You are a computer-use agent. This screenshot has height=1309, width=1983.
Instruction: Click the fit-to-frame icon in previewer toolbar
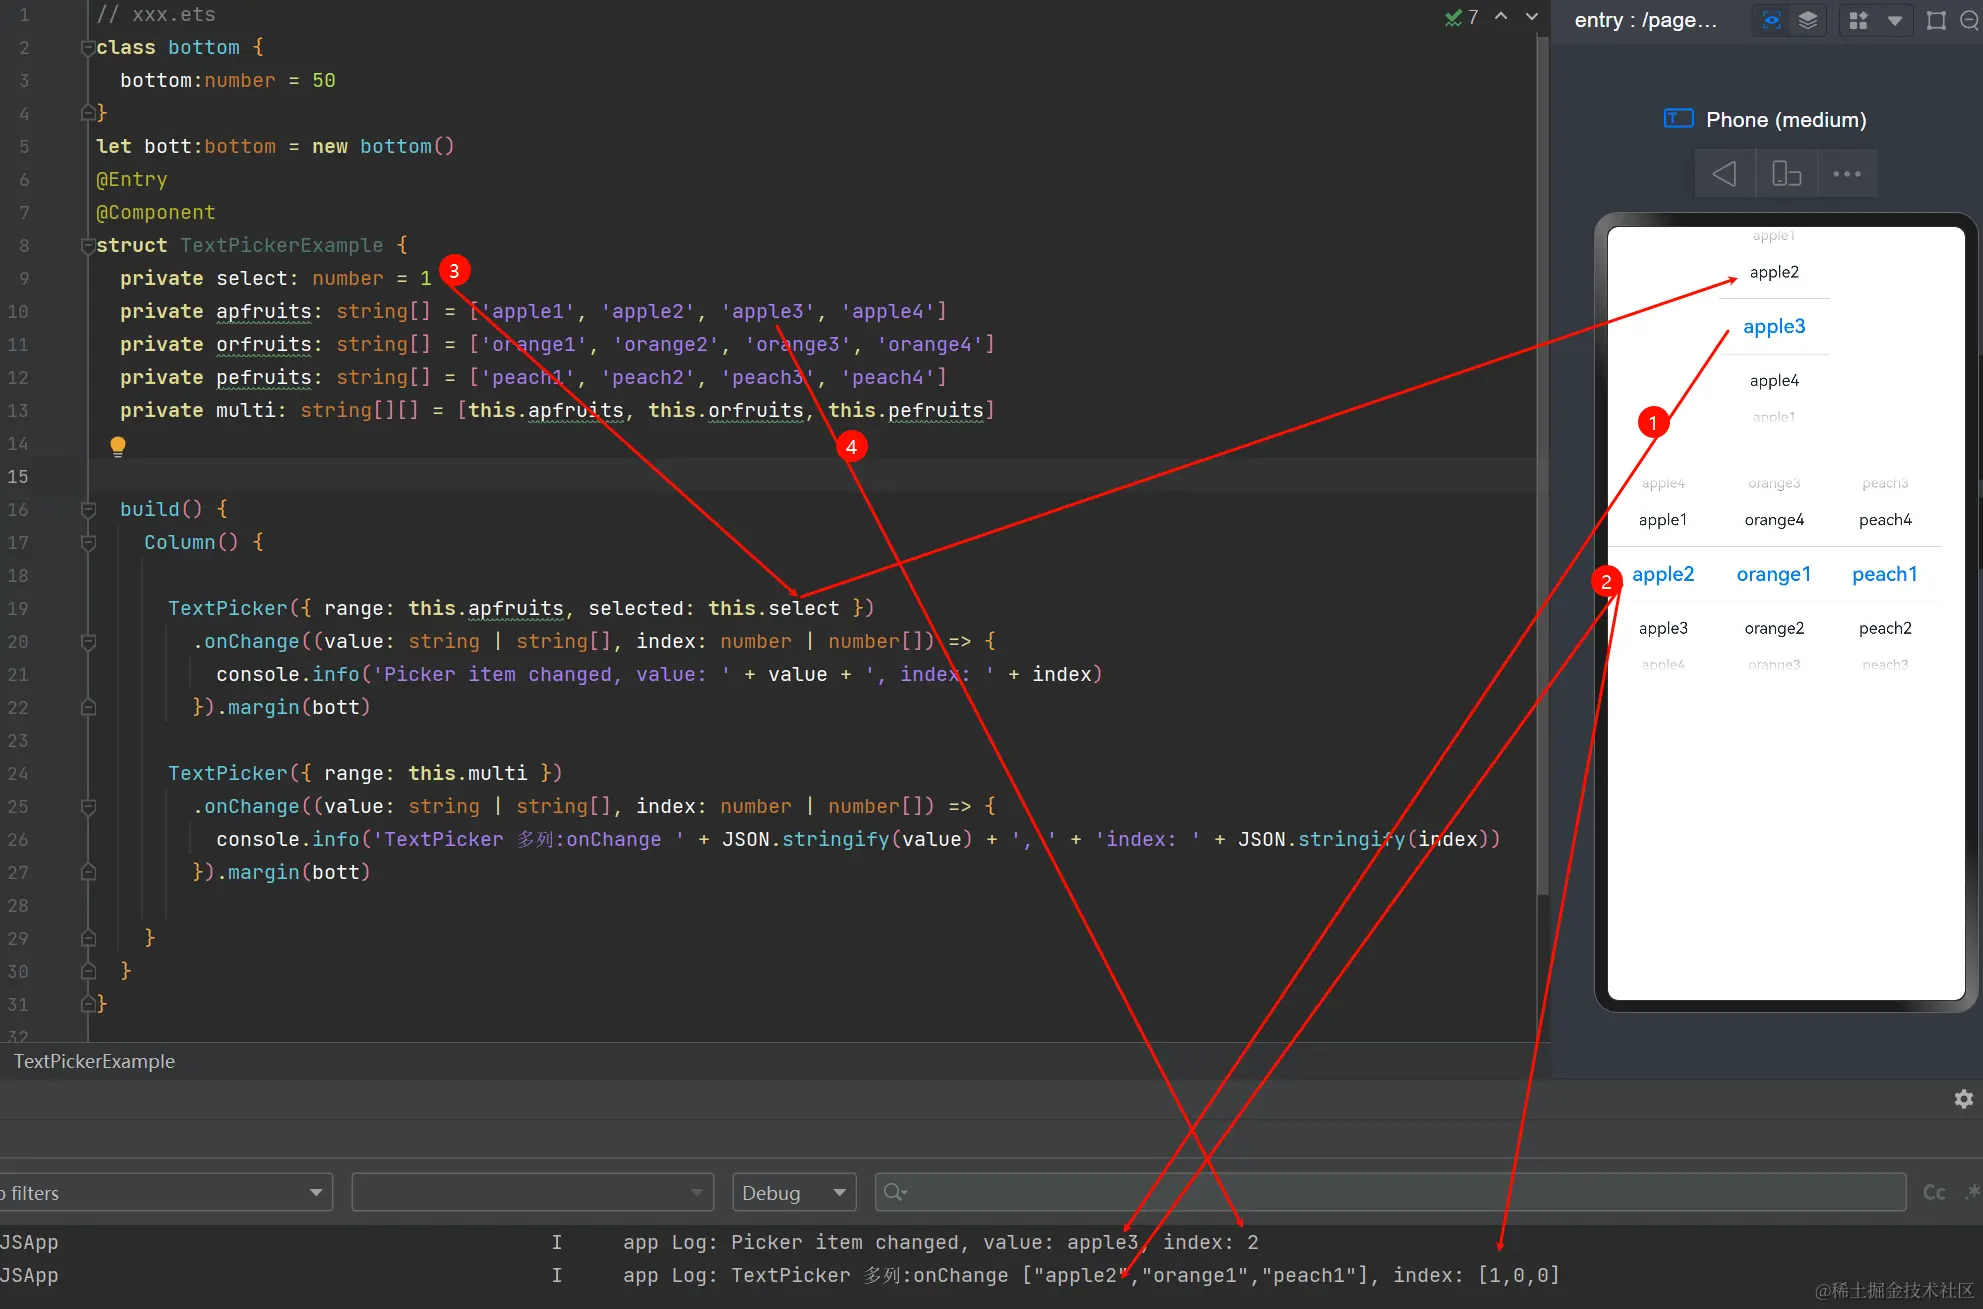[x=1936, y=20]
